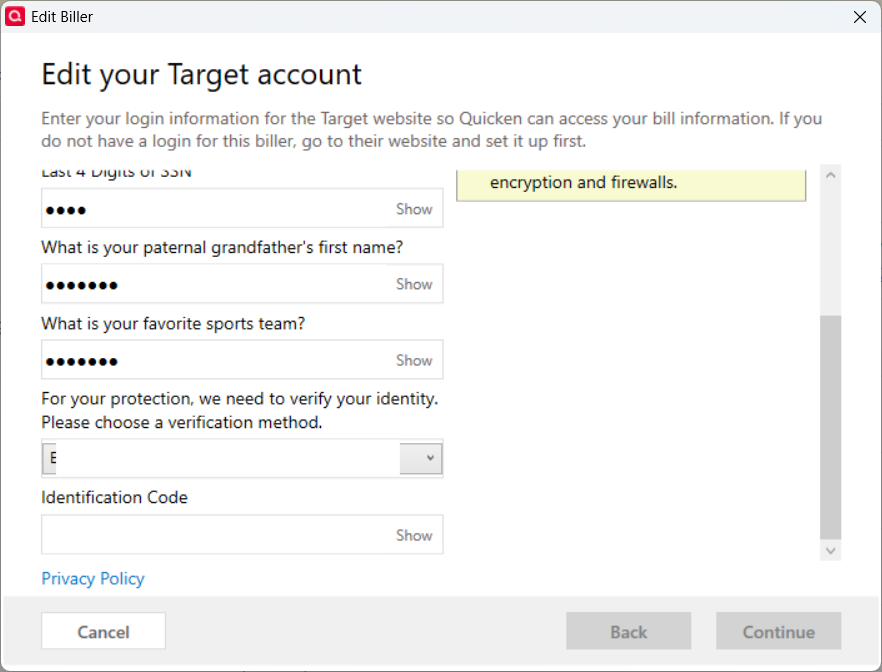The height and width of the screenshot is (672, 882).
Task: Show the Last 4 Digits of SSN value
Action: point(414,209)
